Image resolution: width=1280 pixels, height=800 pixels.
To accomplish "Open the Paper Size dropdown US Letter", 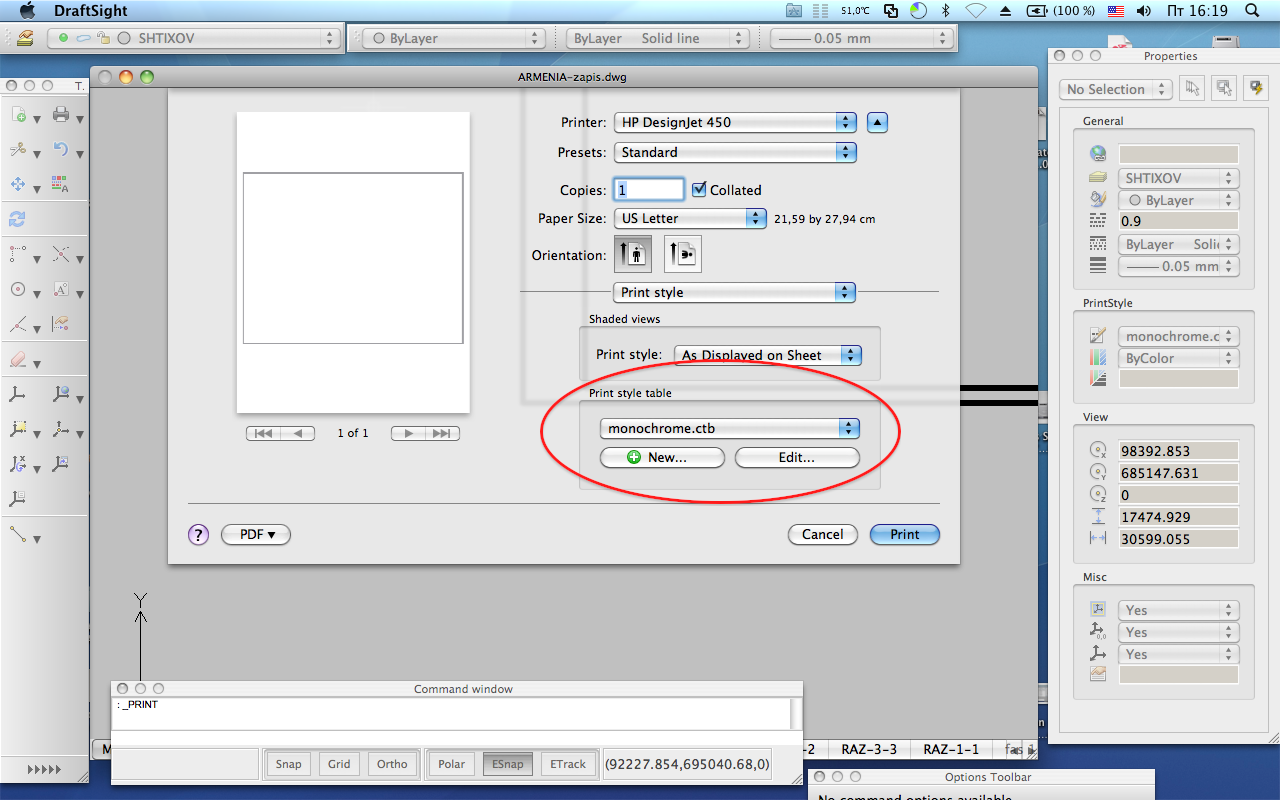I will (x=690, y=218).
